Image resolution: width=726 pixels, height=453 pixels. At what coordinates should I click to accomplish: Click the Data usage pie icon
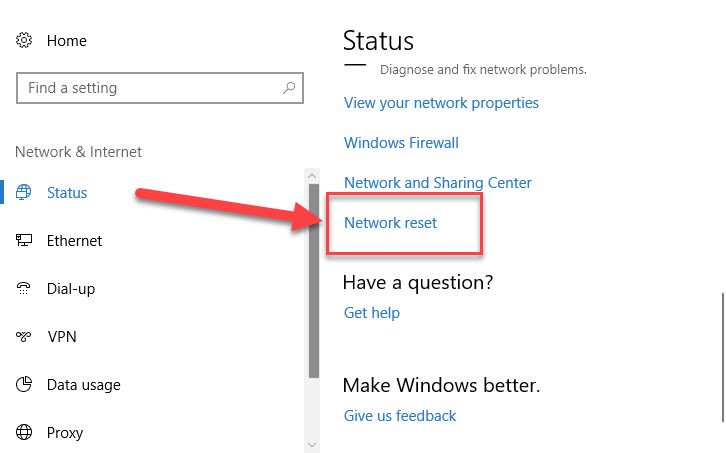tap(24, 384)
